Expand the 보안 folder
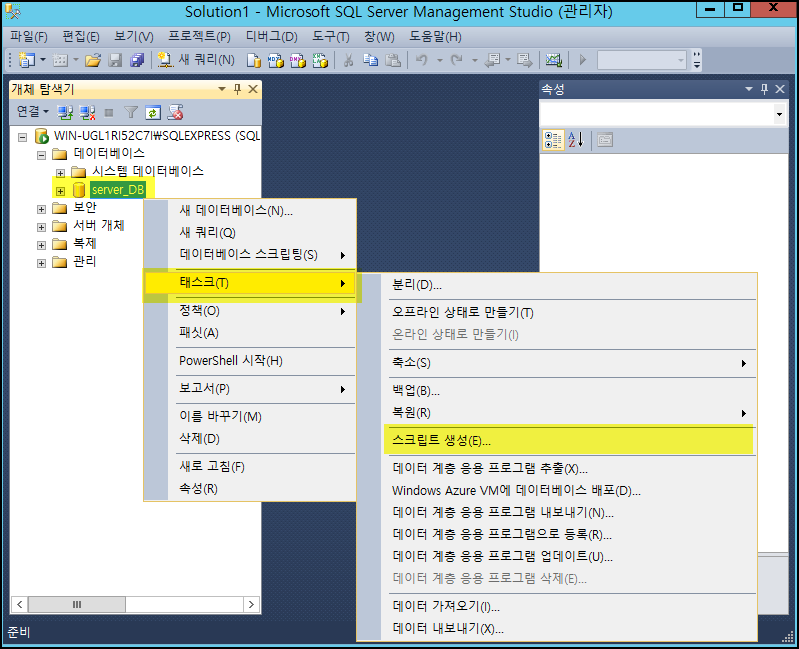The width and height of the screenshot is (799, 649). pos(41,209)
